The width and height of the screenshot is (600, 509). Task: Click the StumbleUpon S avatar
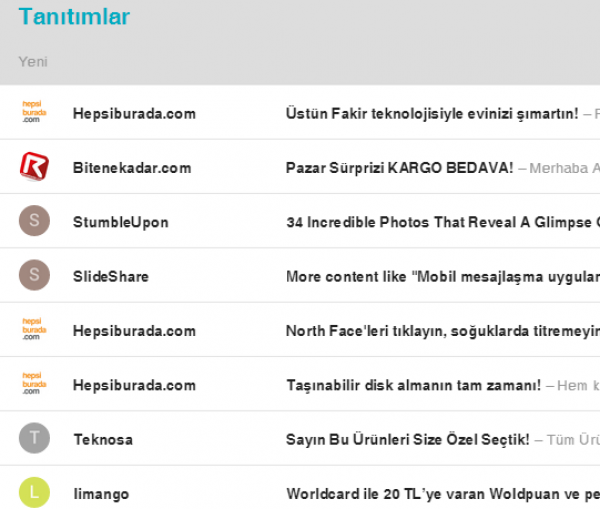(x=34, y=220)
